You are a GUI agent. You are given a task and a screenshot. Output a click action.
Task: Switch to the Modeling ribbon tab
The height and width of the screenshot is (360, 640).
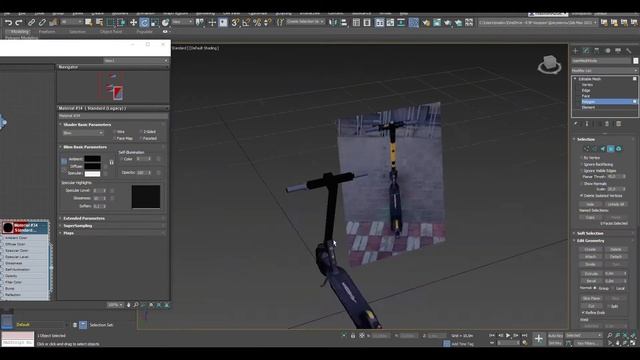[19, 31]
